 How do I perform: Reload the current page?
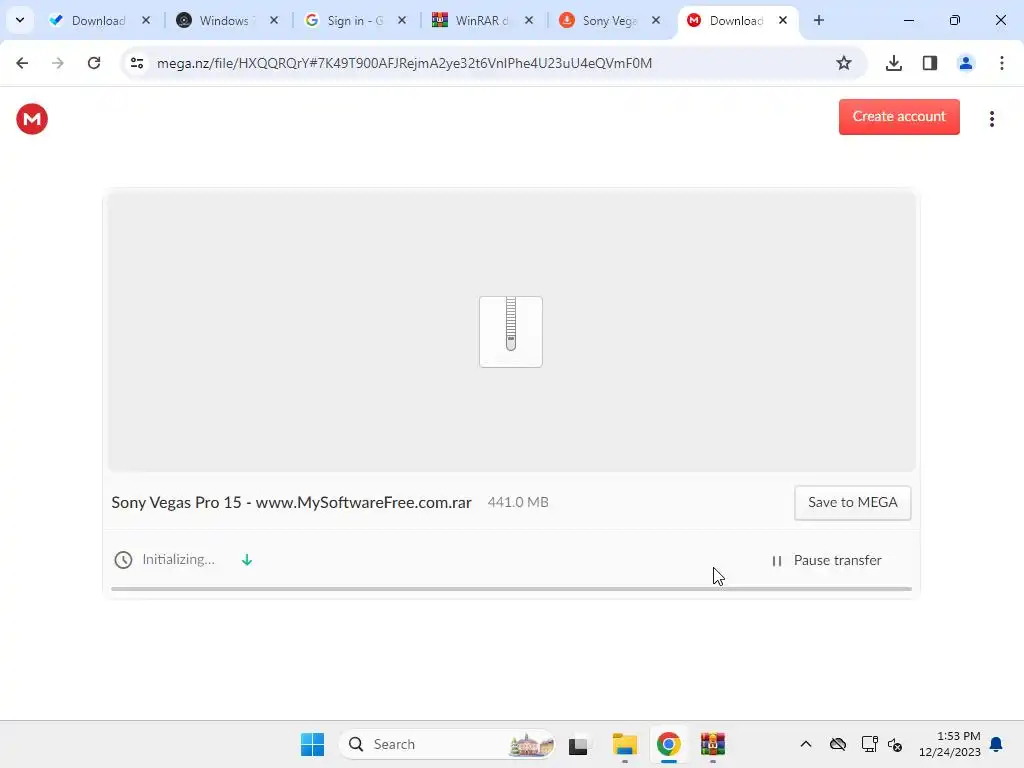(x=94, y=63)
